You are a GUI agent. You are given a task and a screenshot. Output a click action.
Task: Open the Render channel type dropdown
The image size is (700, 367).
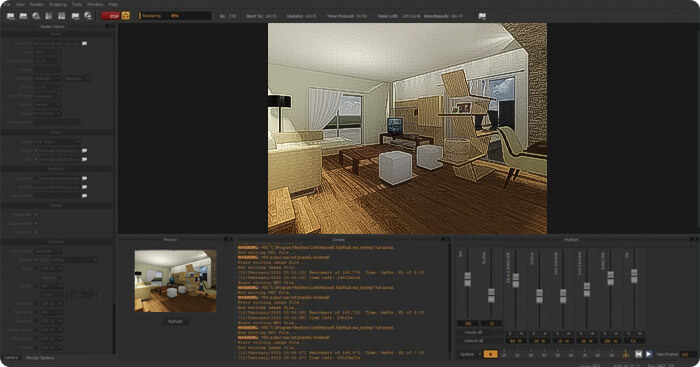pos(74,259)
